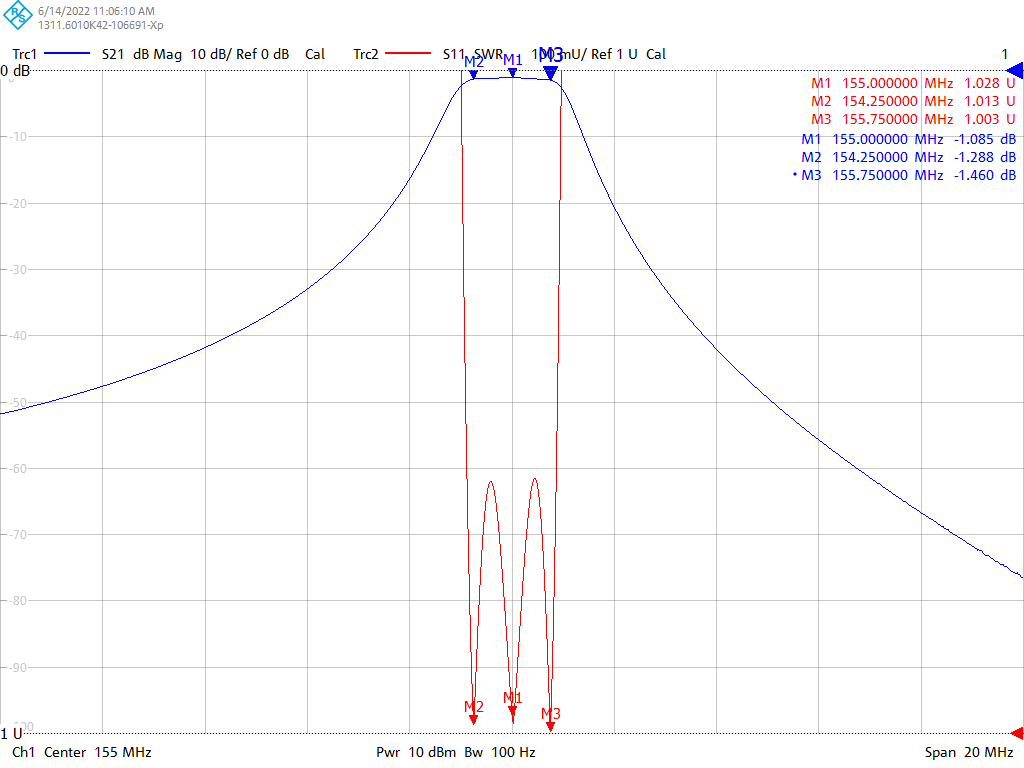Click the blue M1 155.000000 MHz -1.085 dB readout

(x=908, y=139)
